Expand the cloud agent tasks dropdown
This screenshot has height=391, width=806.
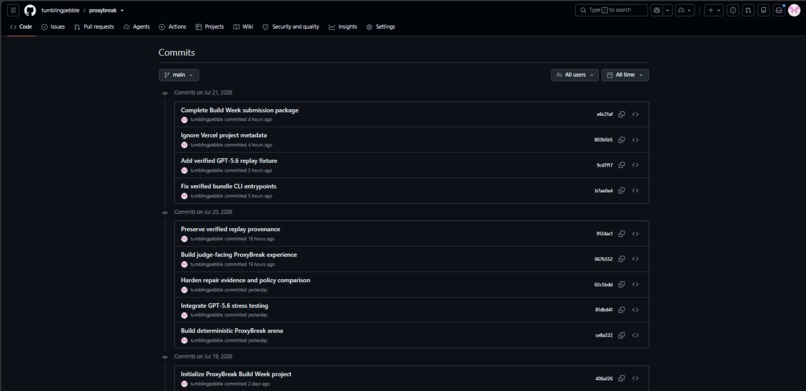point(685,10)
